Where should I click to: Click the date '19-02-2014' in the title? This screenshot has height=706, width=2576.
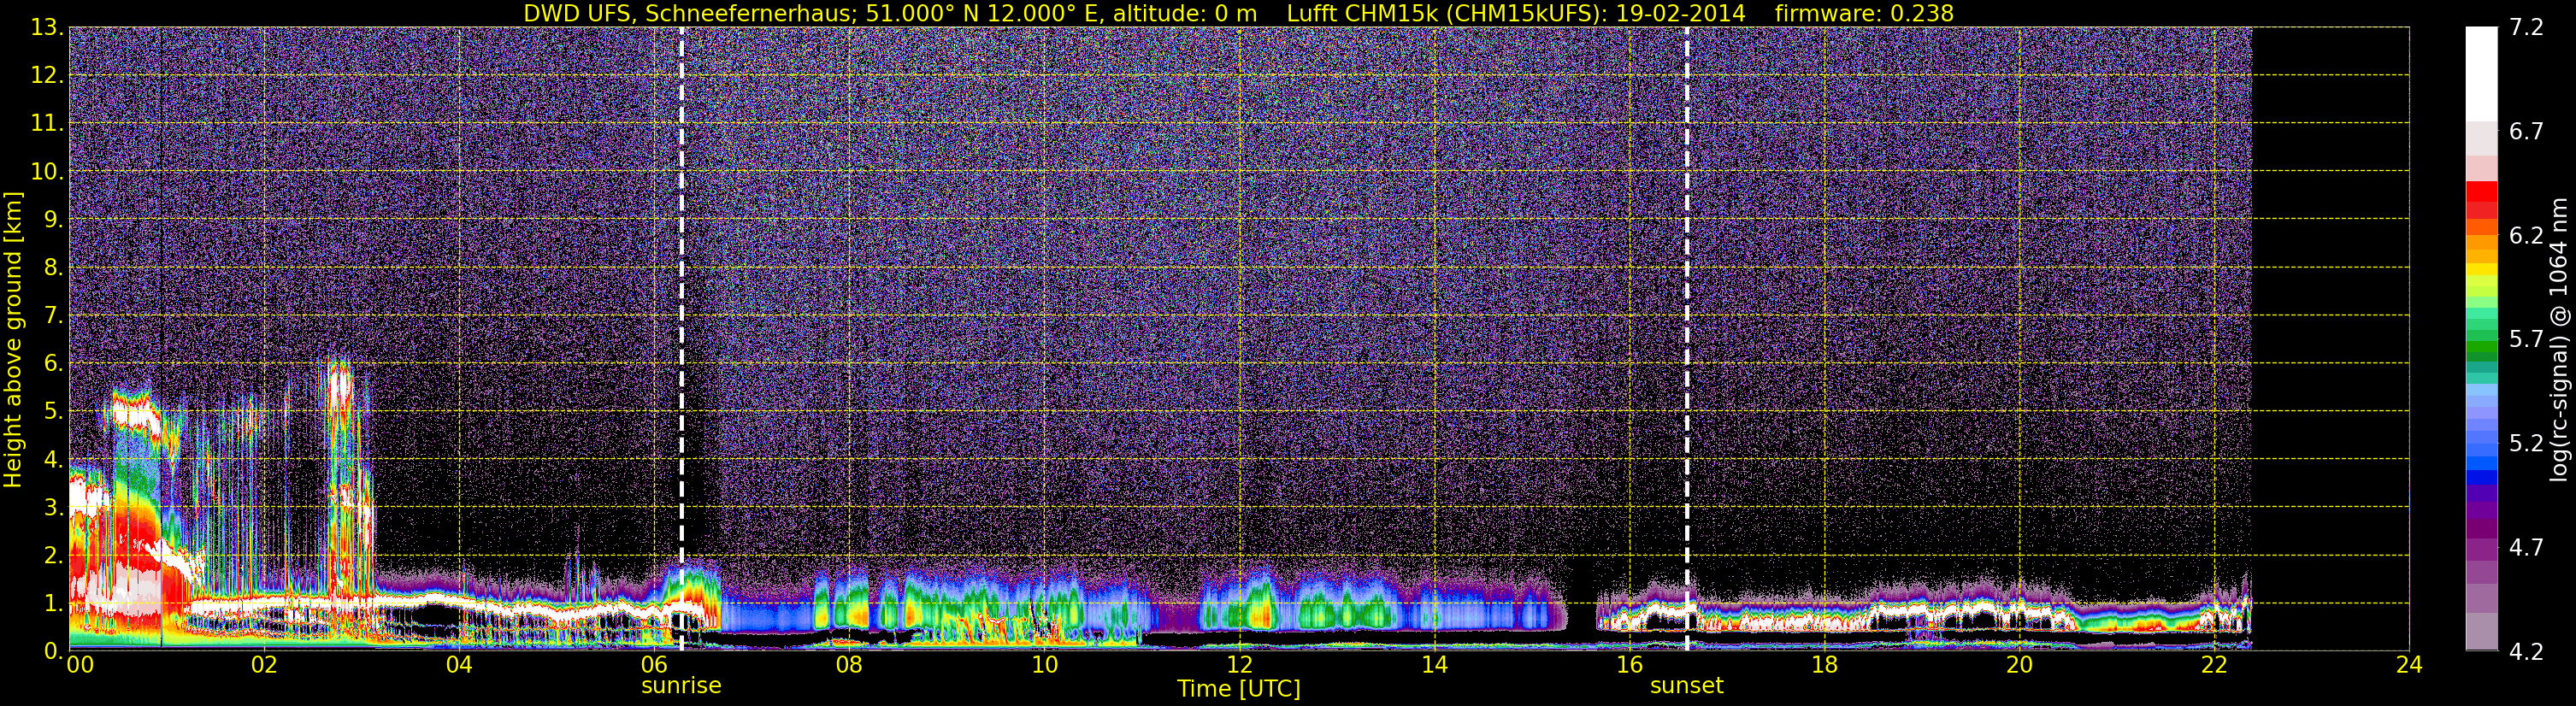point(1680,13)
